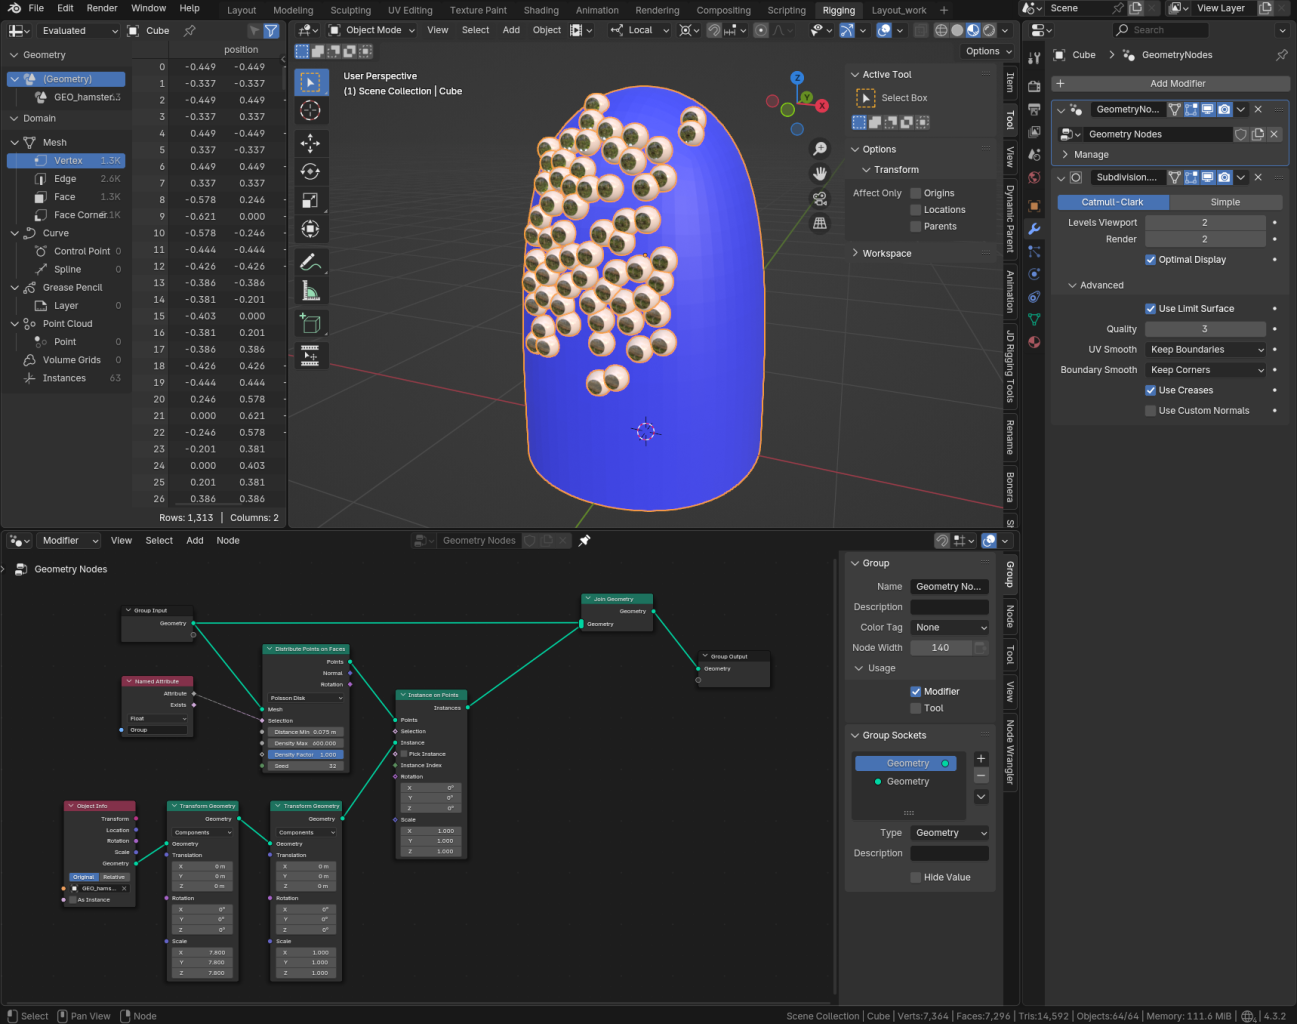Switch the subdivision algorithm to Simple

[1225, 201]
